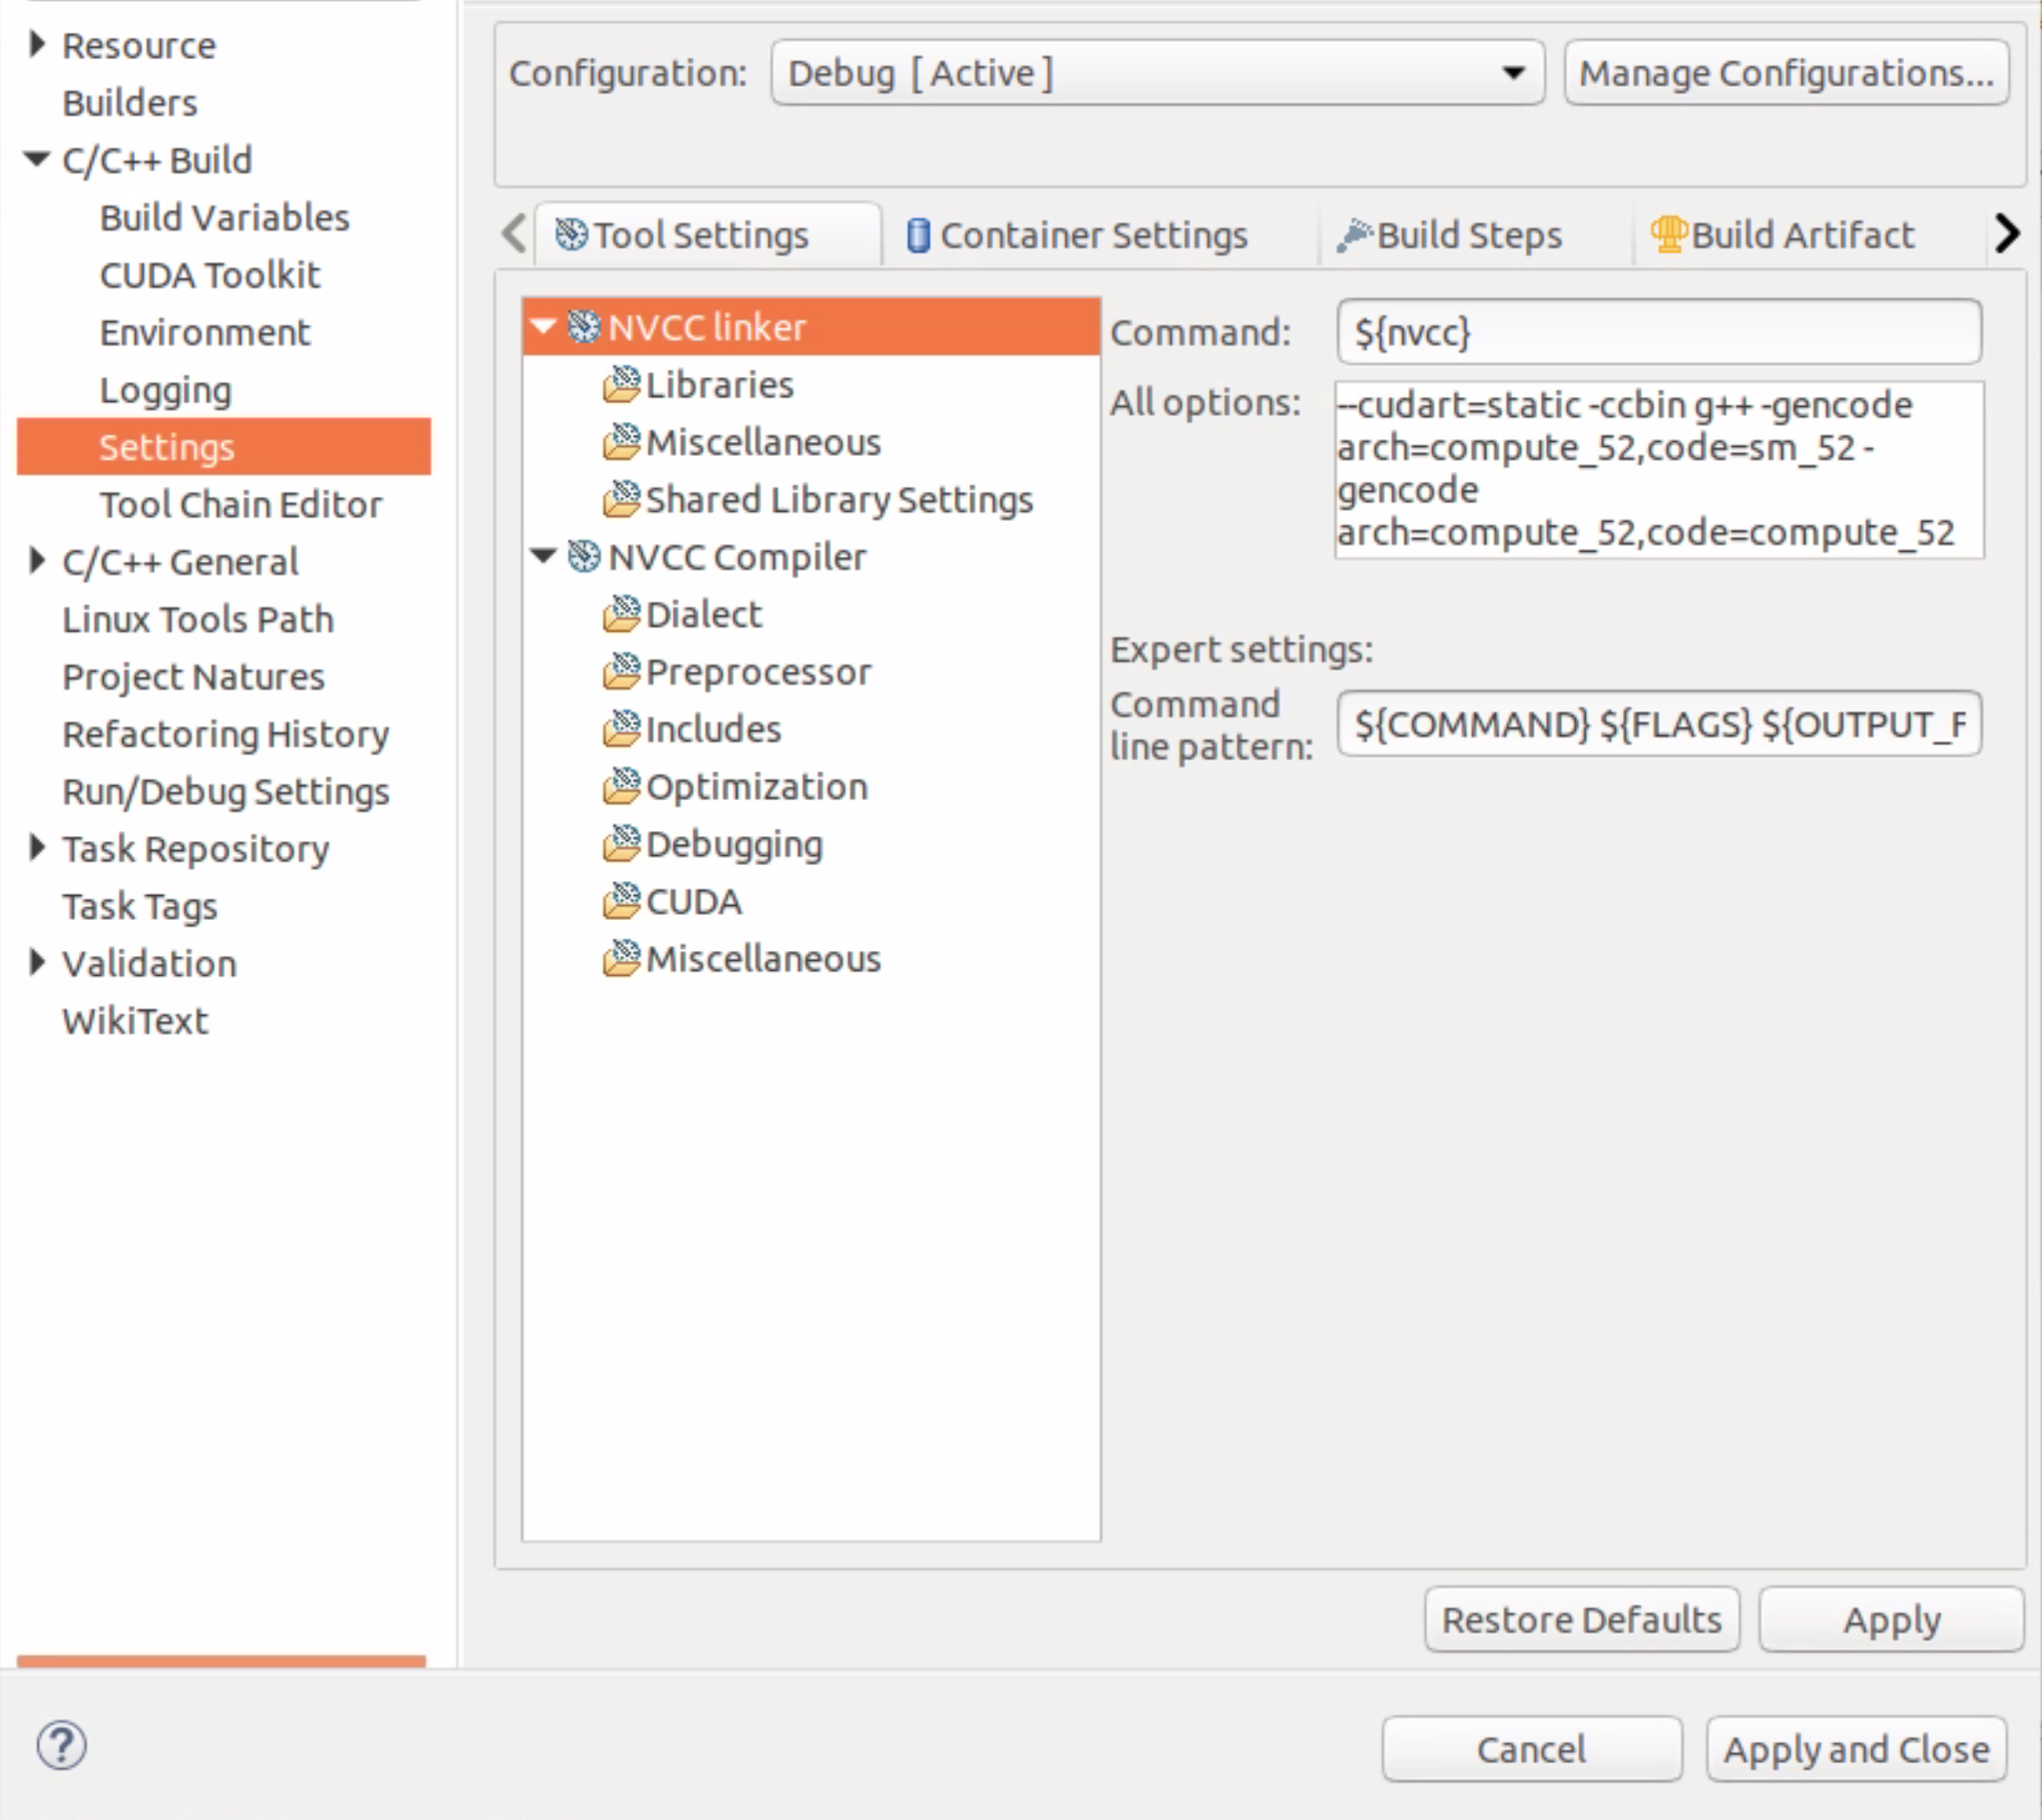Screen dimensions: 2042x1820
Task: Click the Debugging option category icon
Action: click(621, 843)
